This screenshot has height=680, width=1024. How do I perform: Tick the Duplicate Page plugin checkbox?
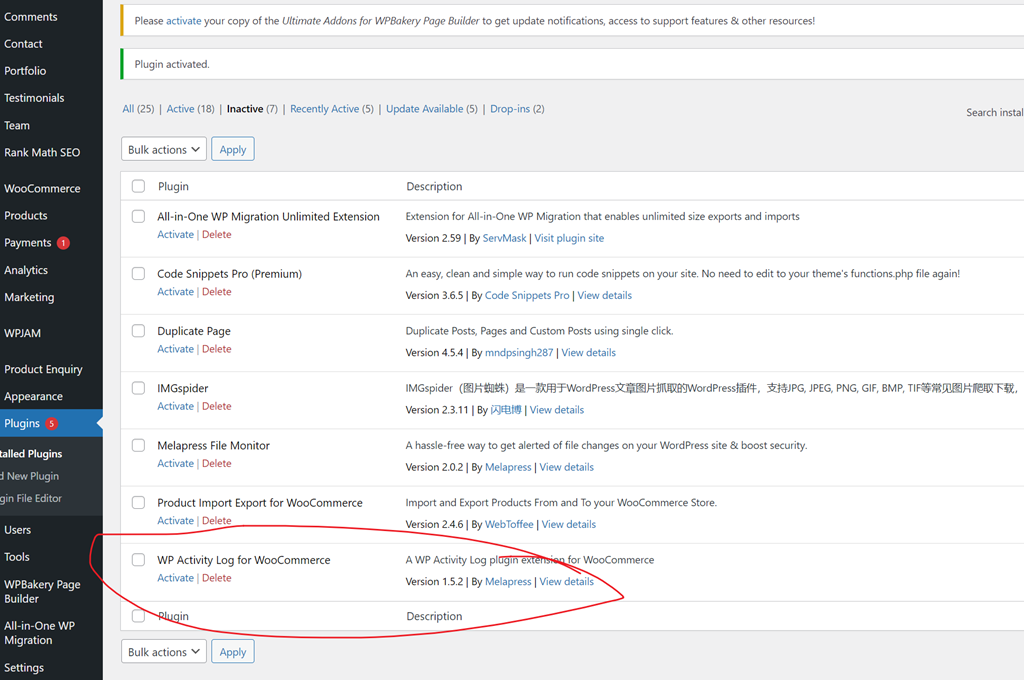138,331
